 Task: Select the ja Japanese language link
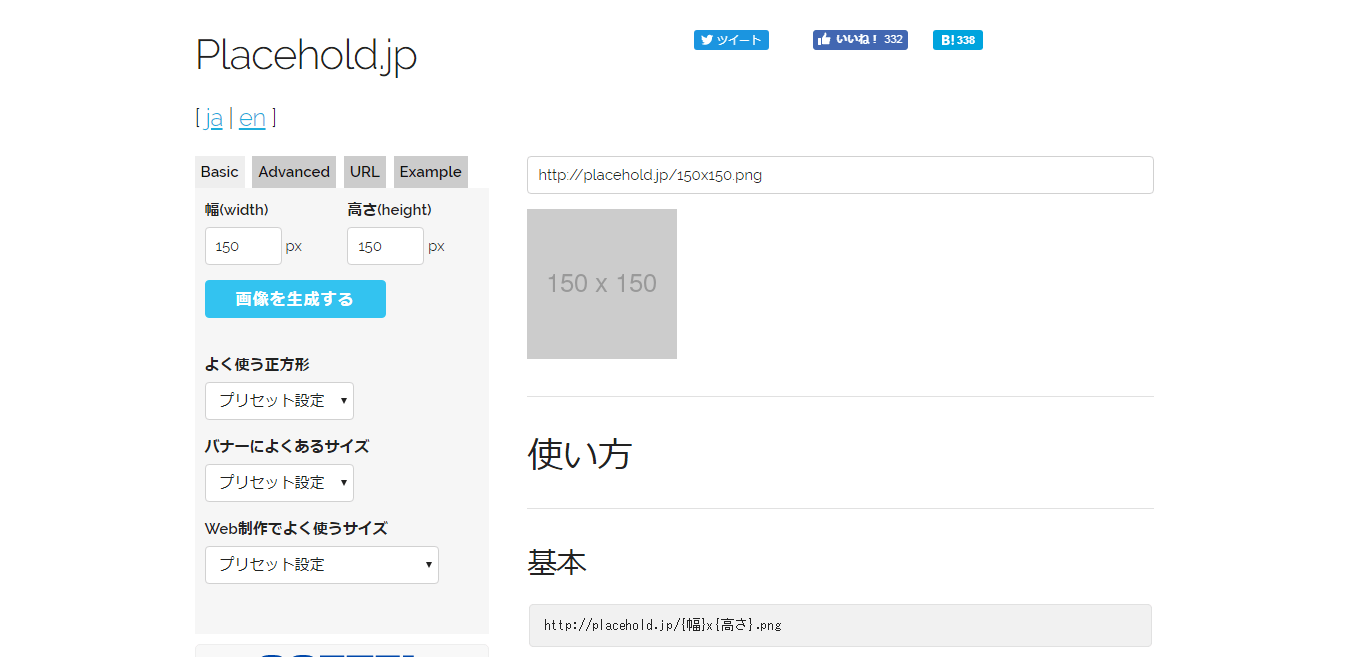coord(213,118)
